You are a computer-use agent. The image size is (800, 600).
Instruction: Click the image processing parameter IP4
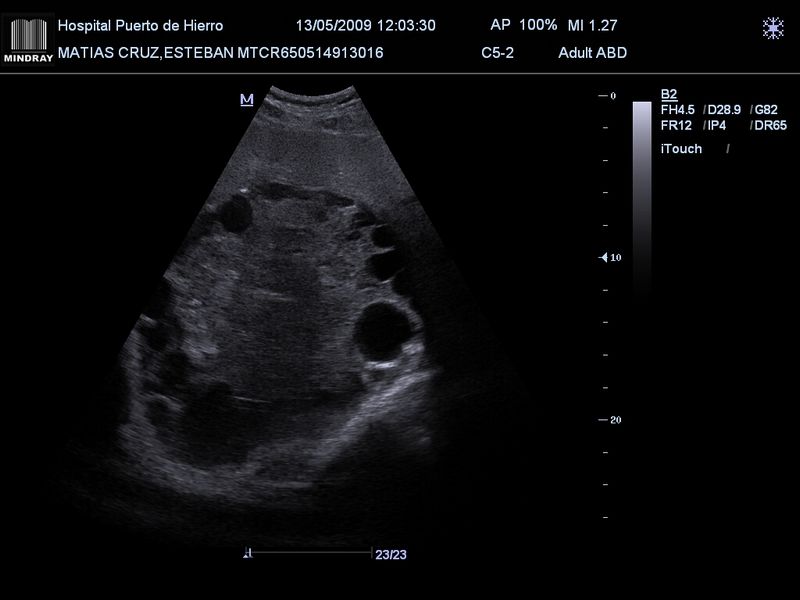click(716, 126)
